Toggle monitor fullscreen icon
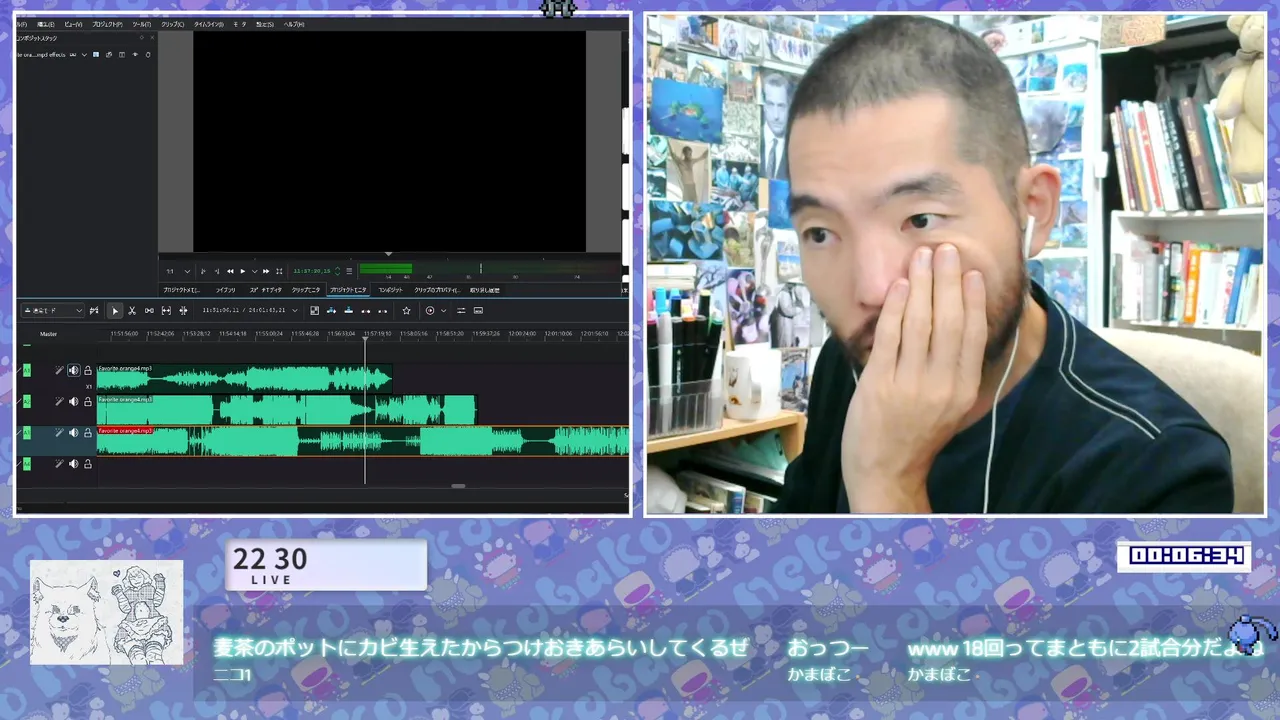 pos(279,271)
